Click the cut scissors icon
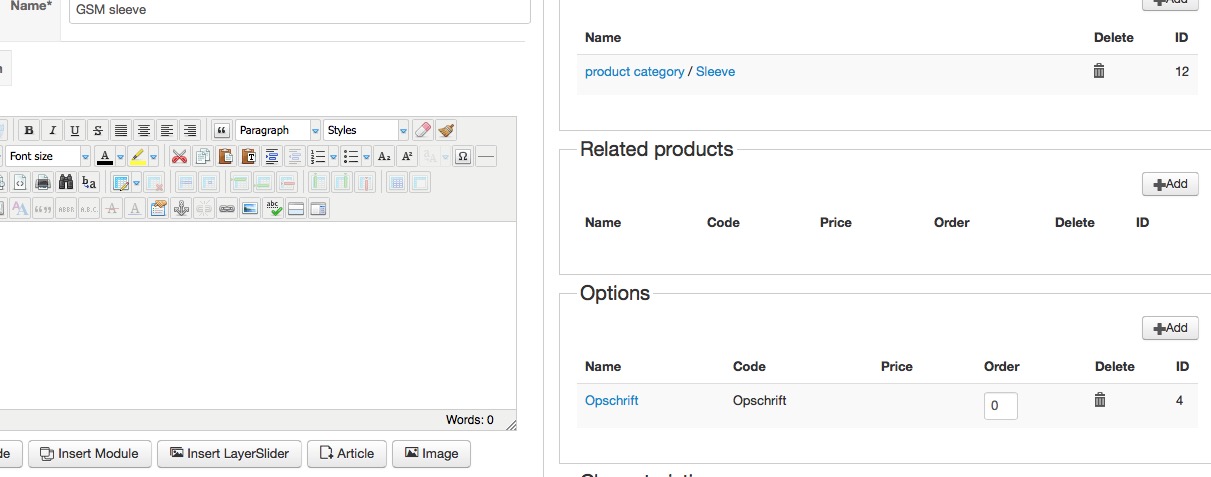This screenshot has height=477, width=1211. pyautogui.click(x=179, y=156)
